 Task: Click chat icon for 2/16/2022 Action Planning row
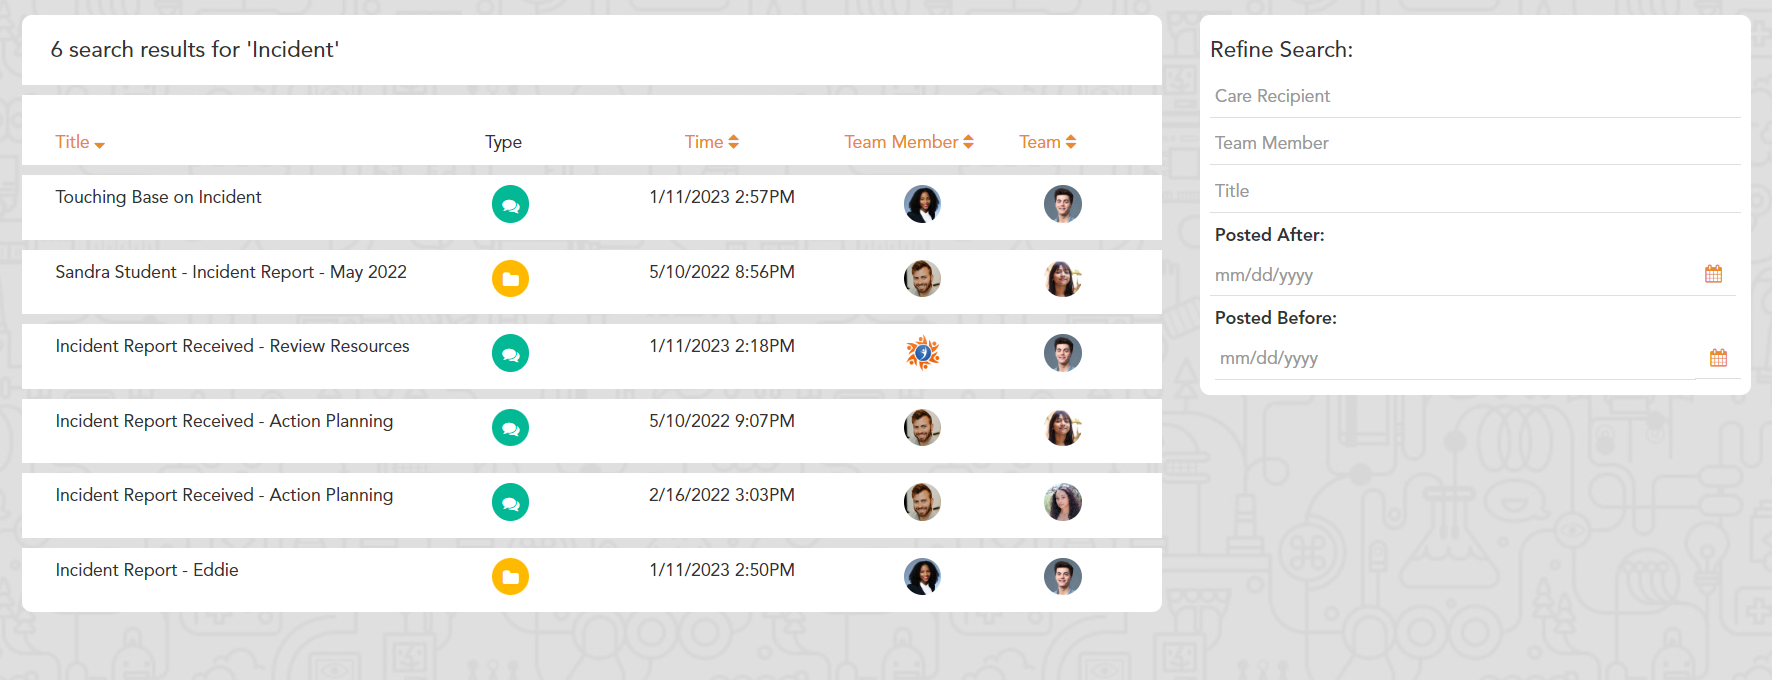tap(510, 502)
